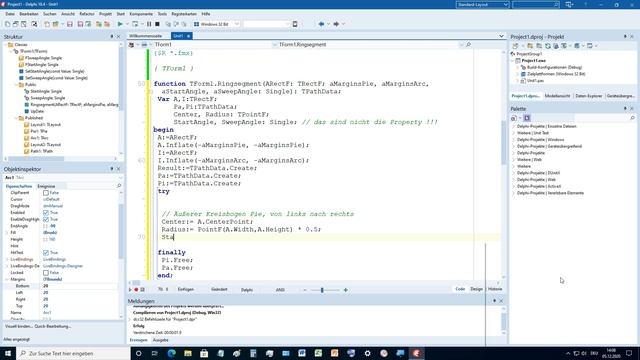Toggle the Enabled checkbox
The height and width of the screenshot is (360, 640).
tap(46, 213)
